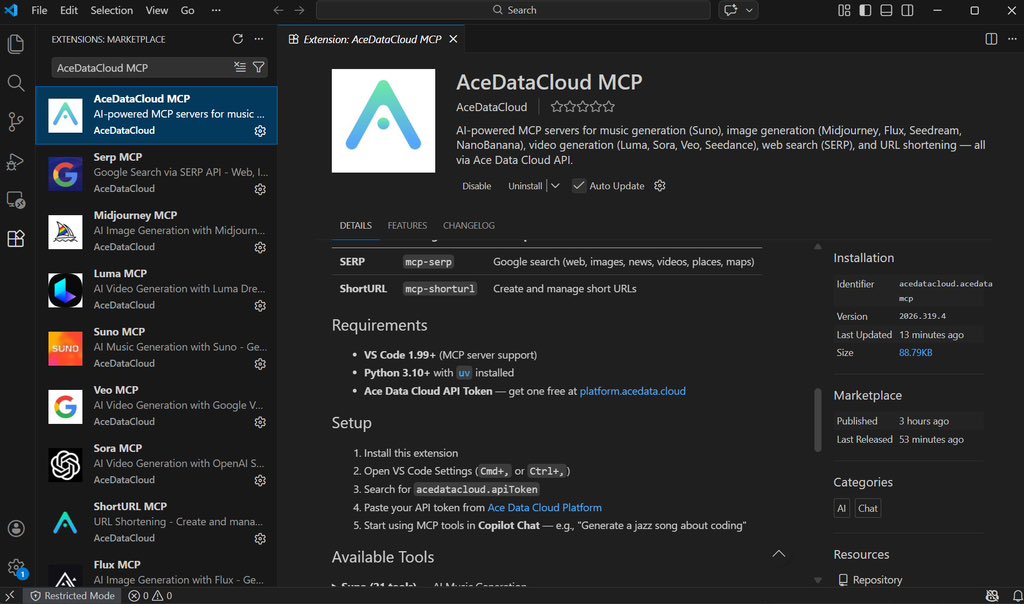Open the Edit menu
Image resolution: width=1024 pixels, height=604 pixels.
click(x=69, y=10)
